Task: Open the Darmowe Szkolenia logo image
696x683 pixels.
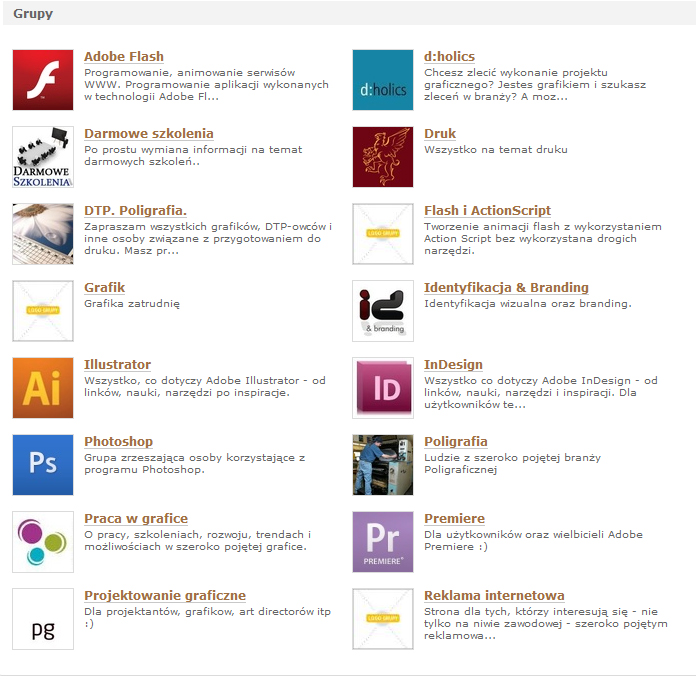Action: click(43, 157)
